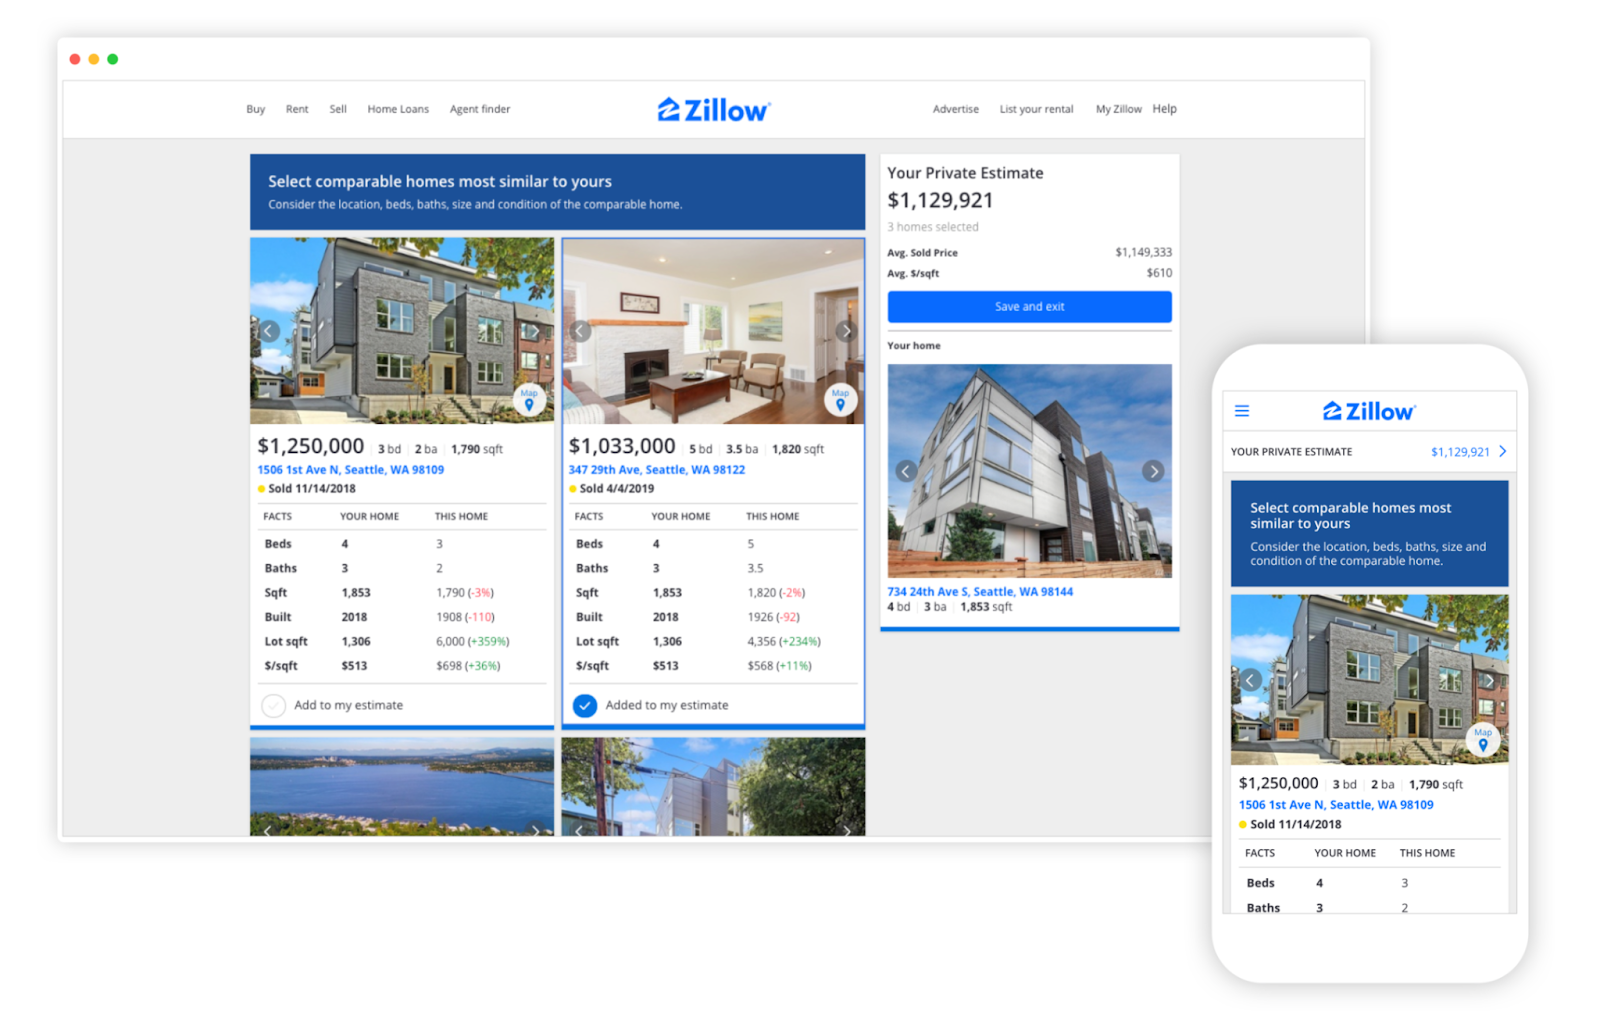Expand Your Private Estimate chevron on mobile
This screenshot has width=1600, height=1031.
(1502, 452)
